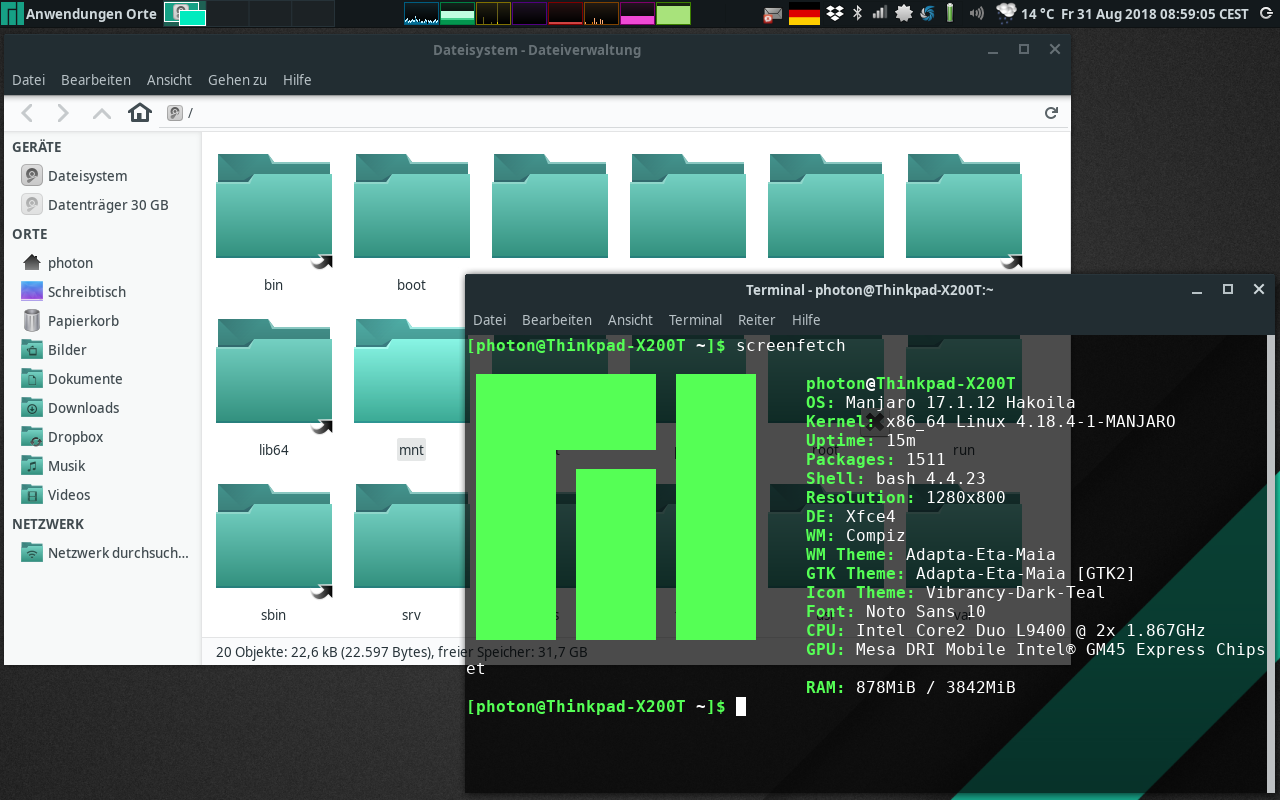Click the volume speaker icon in panel

977,13
